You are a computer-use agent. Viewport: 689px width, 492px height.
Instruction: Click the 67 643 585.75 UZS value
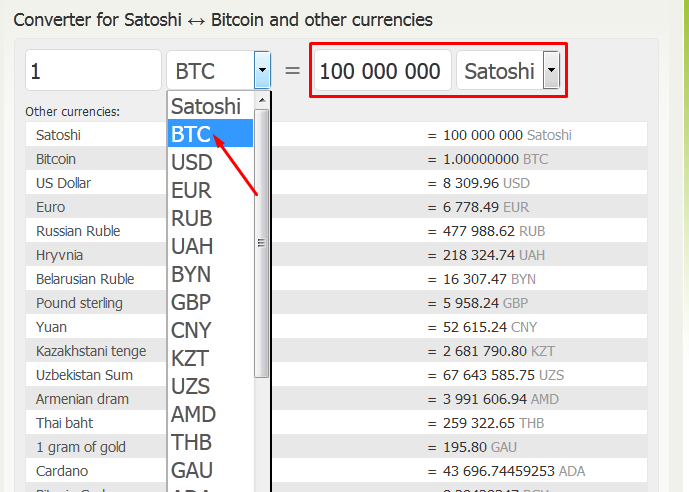coord(504,375)
